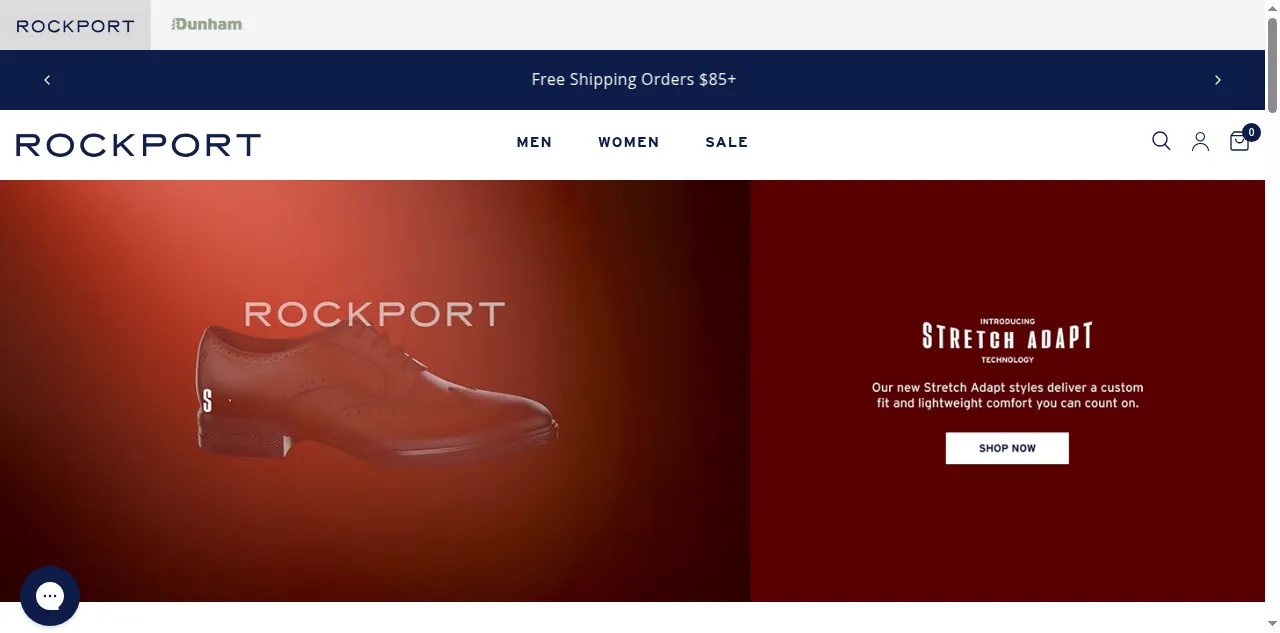Open the chat support bubble
Image resolution: width=1280 pixels, height=633 pixels.
[x=50, y=596]
